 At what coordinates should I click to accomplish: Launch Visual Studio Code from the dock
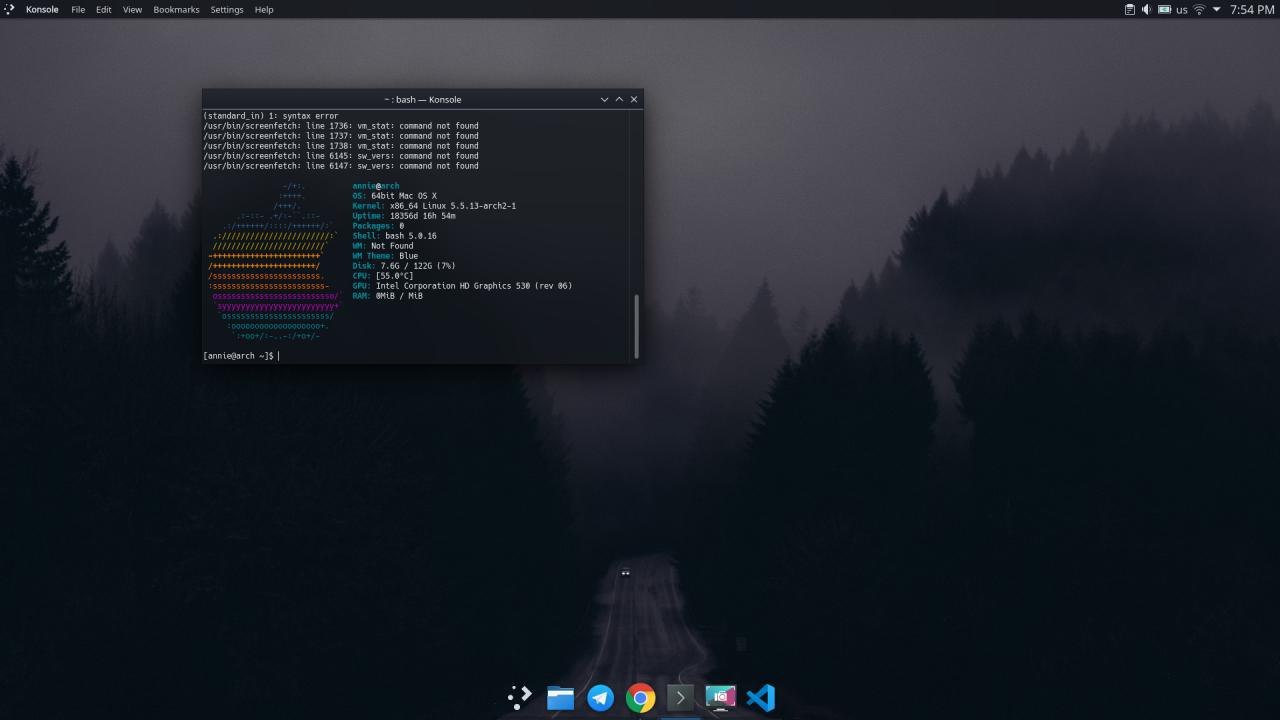(x=760, y=697)
